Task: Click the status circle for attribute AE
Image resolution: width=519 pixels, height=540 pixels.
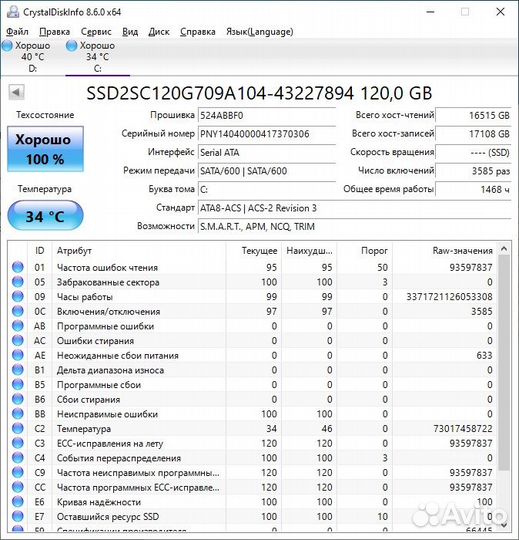Action: click(x=18, y=355)
